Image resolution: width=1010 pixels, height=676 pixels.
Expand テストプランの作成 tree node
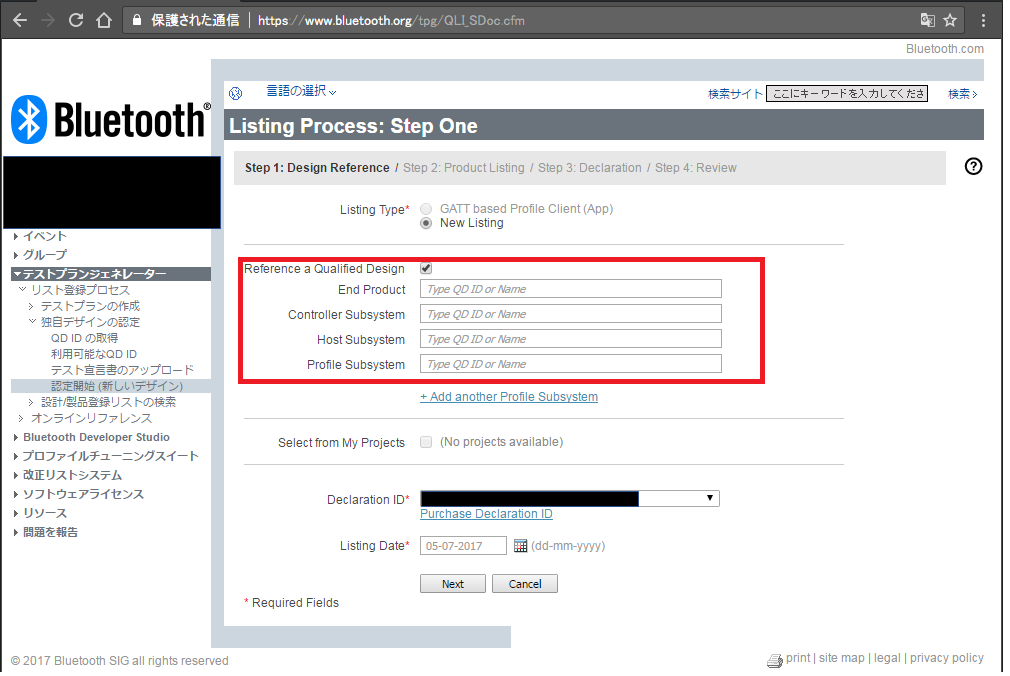click(31, 307)
